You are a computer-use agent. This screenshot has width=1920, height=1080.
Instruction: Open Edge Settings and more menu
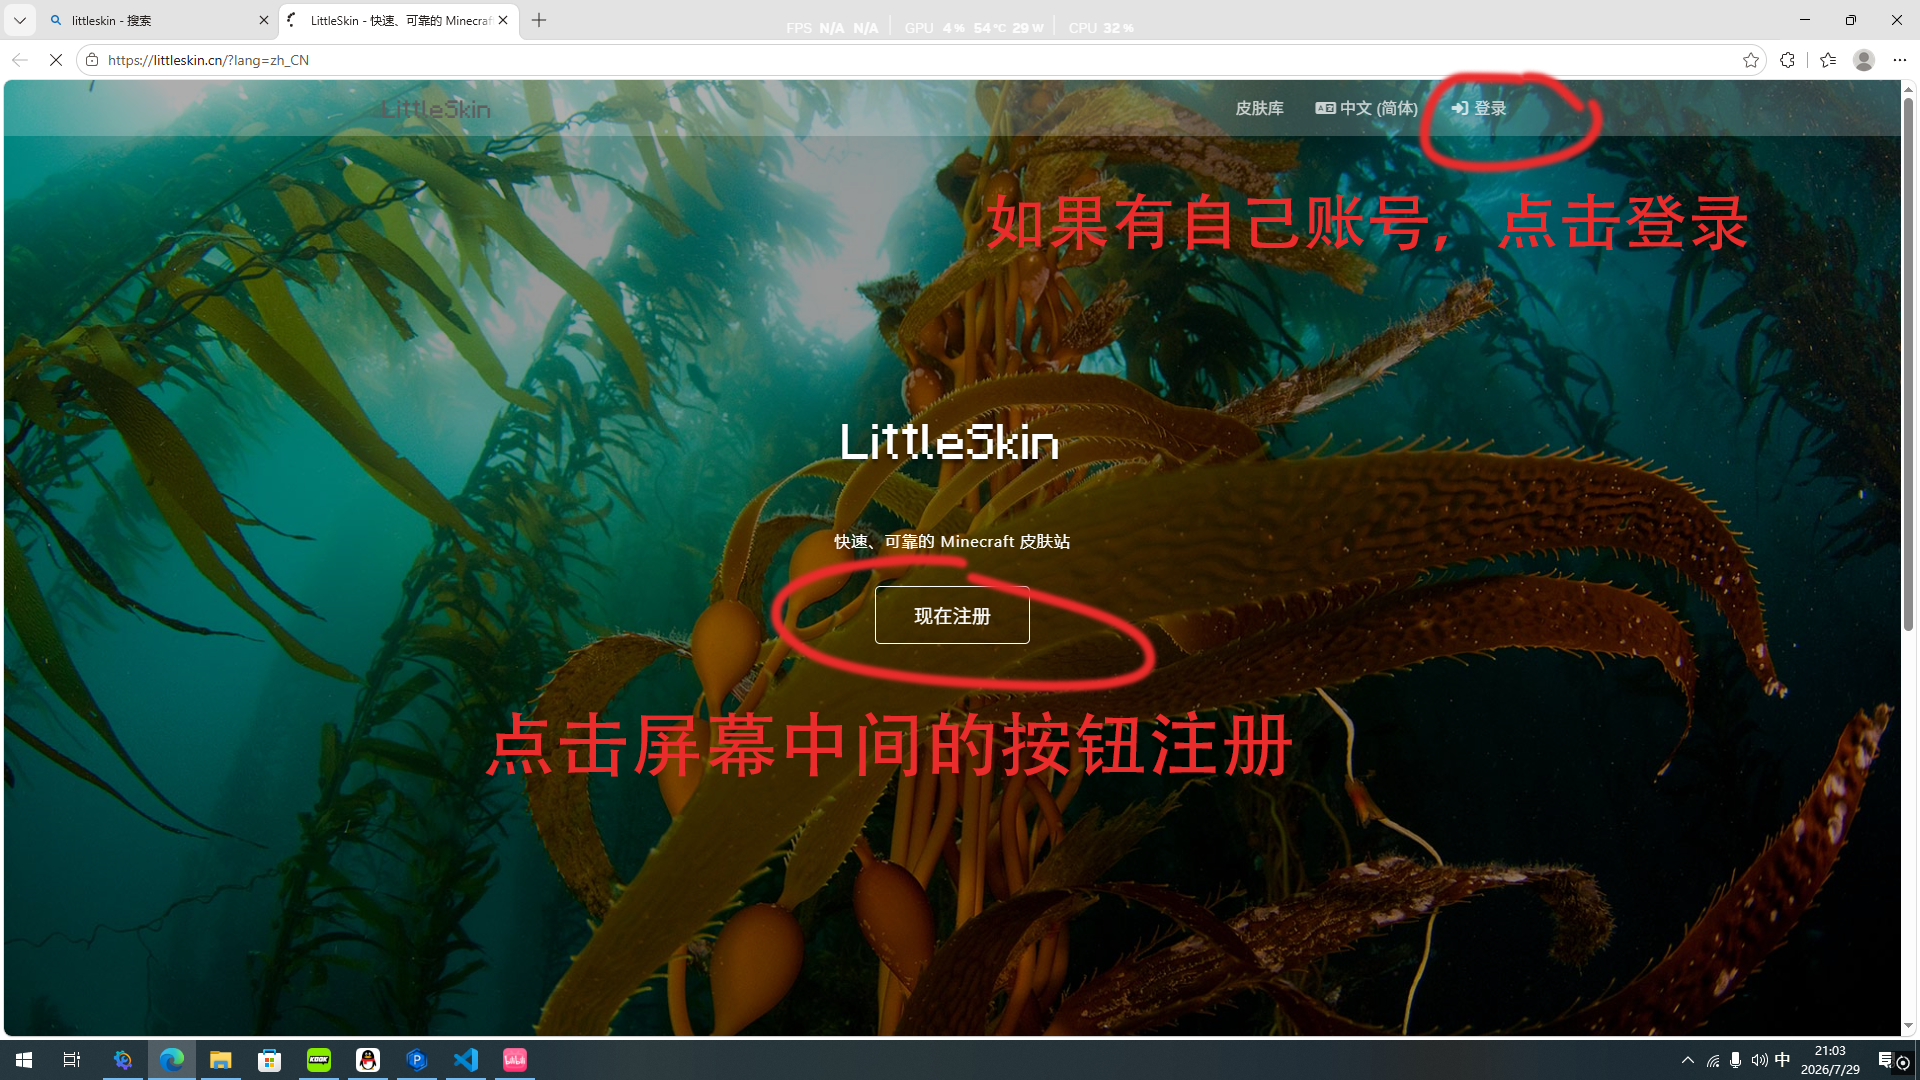pos(1899,60)
